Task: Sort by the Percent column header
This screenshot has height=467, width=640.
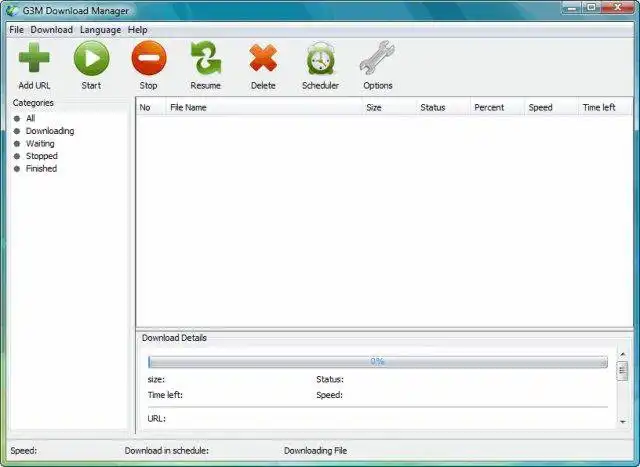Action: tap(497, 107)
